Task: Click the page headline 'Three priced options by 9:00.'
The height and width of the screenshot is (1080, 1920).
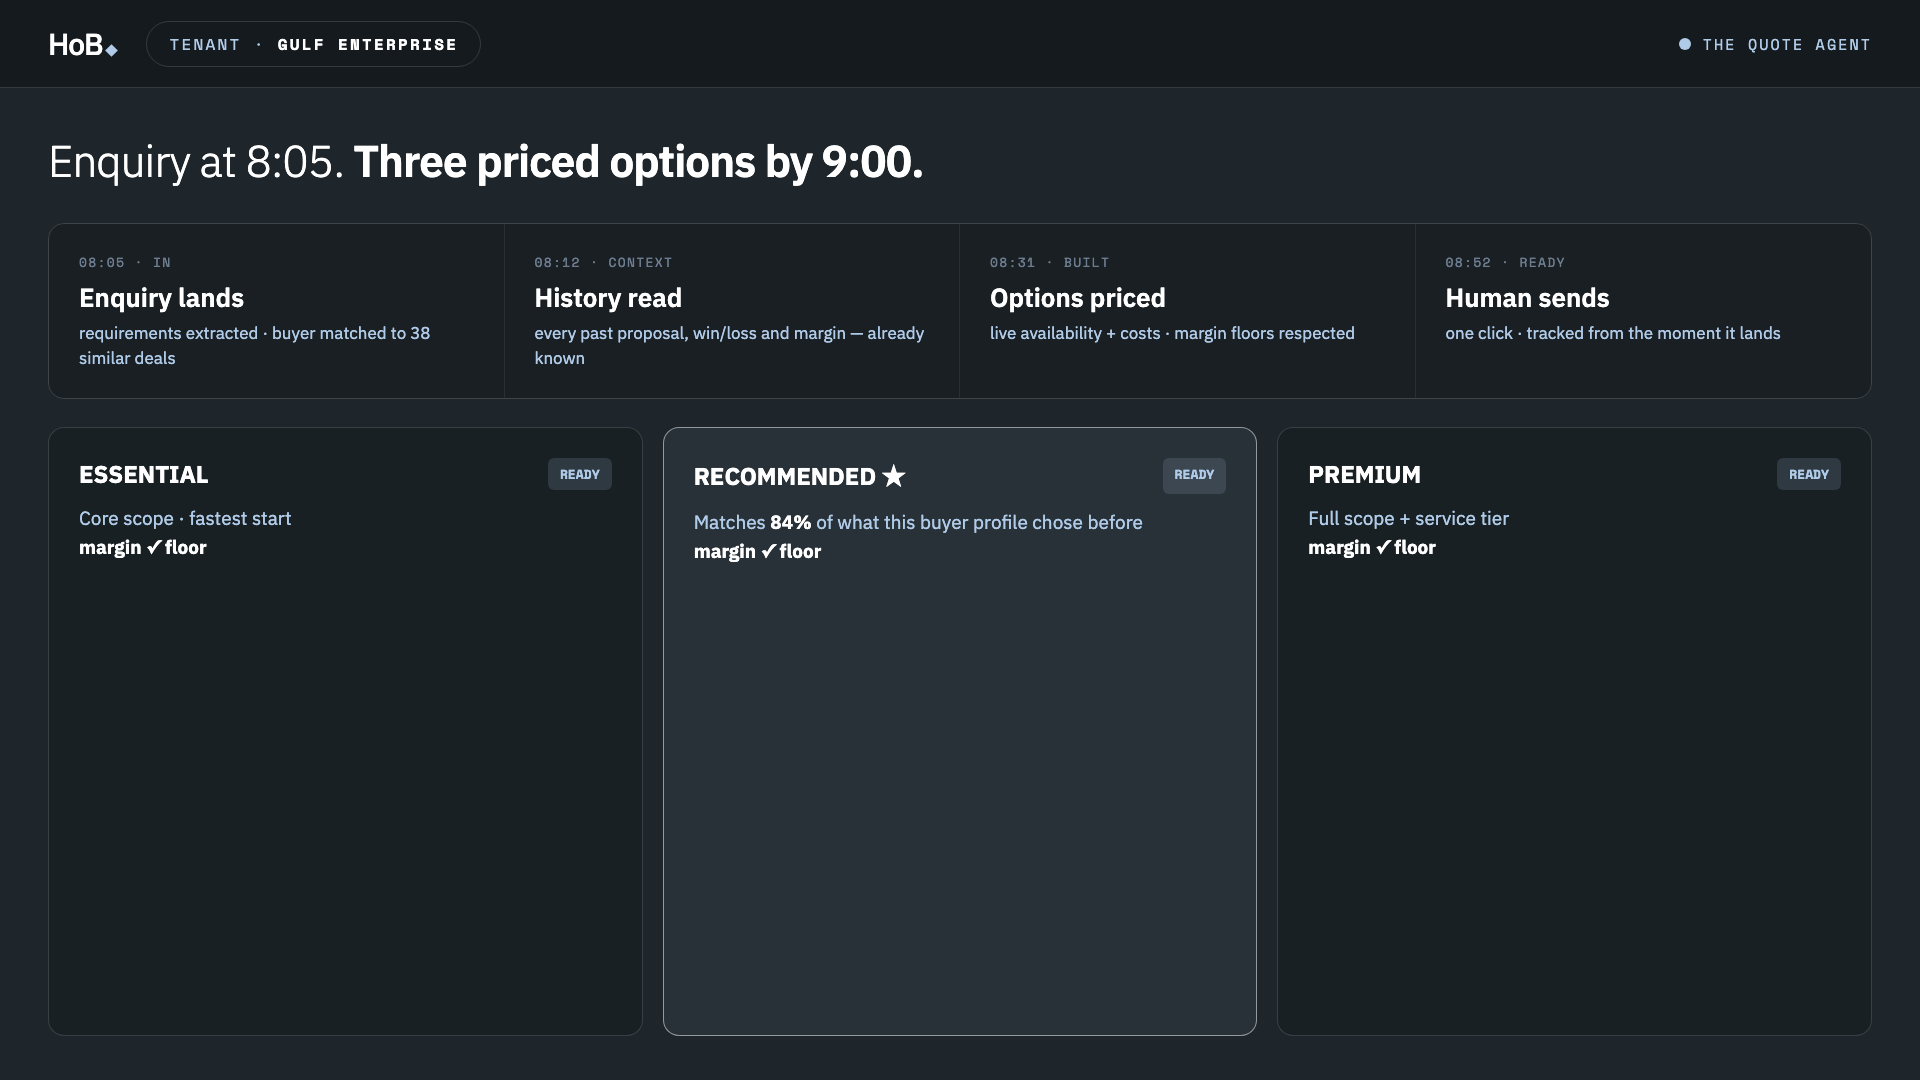Action: tap(638, 162)
